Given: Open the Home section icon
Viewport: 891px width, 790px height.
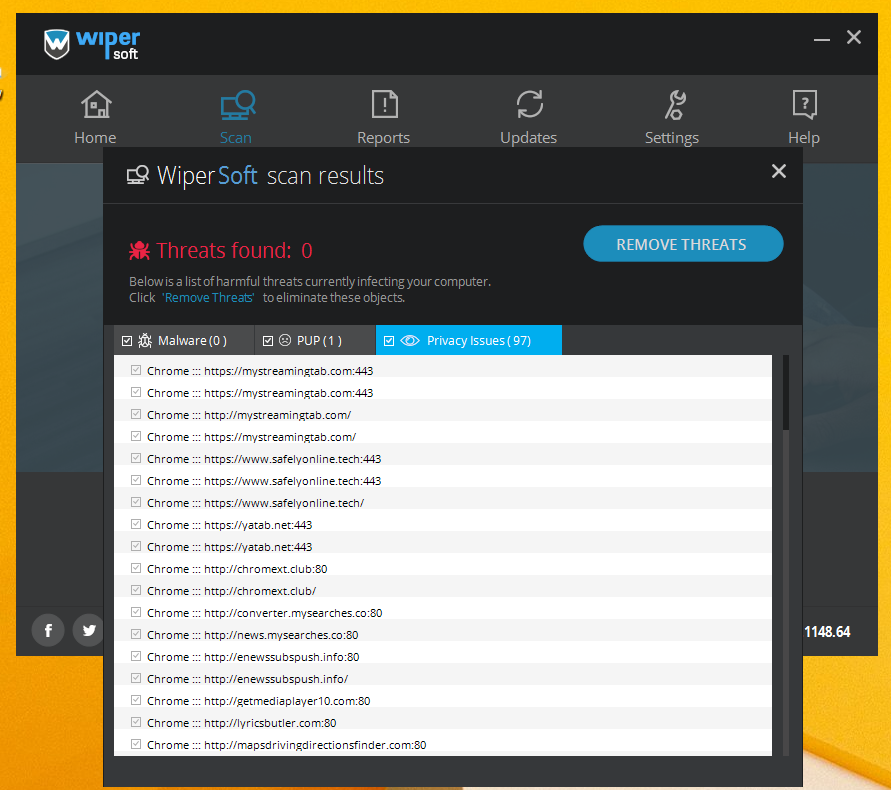Looking at the screenshot, I should (x=96, y=105).
